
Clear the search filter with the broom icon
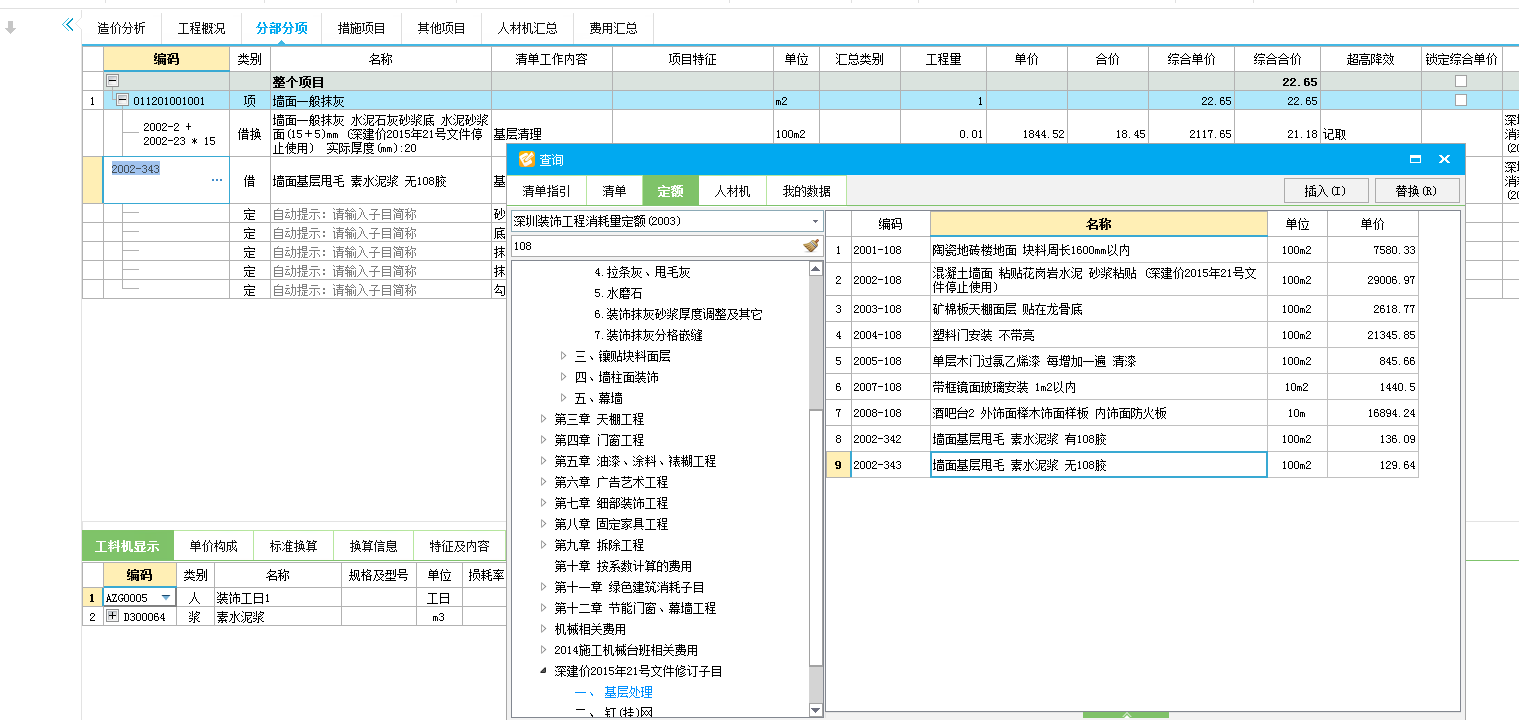[x=810, y=246]
